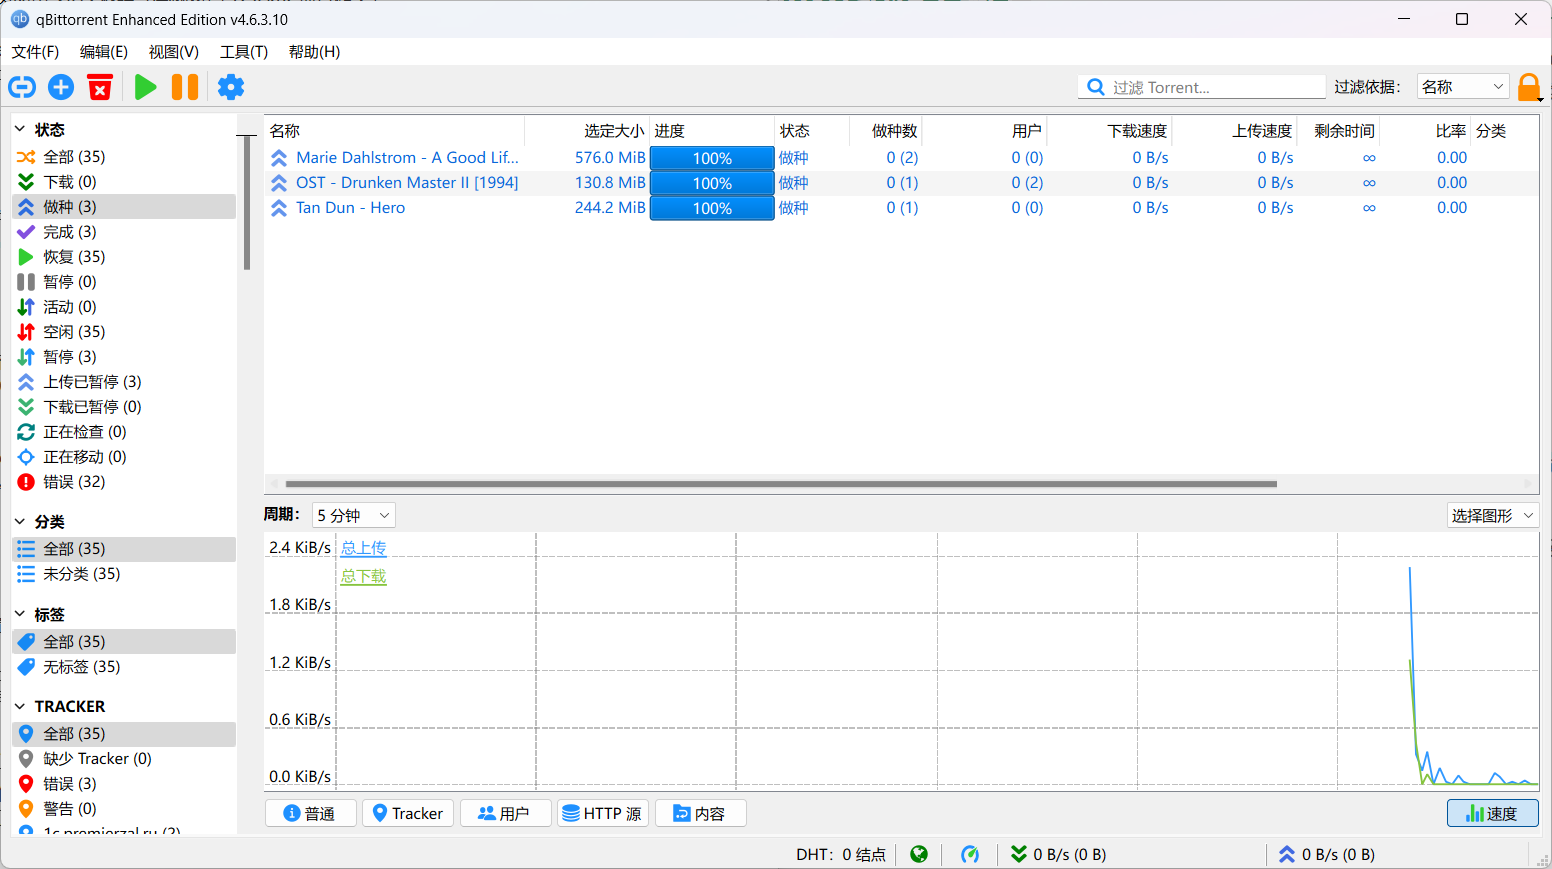Resume torrents with the green play icon
The image size is (1552, 869).
[x=145, y=87]
